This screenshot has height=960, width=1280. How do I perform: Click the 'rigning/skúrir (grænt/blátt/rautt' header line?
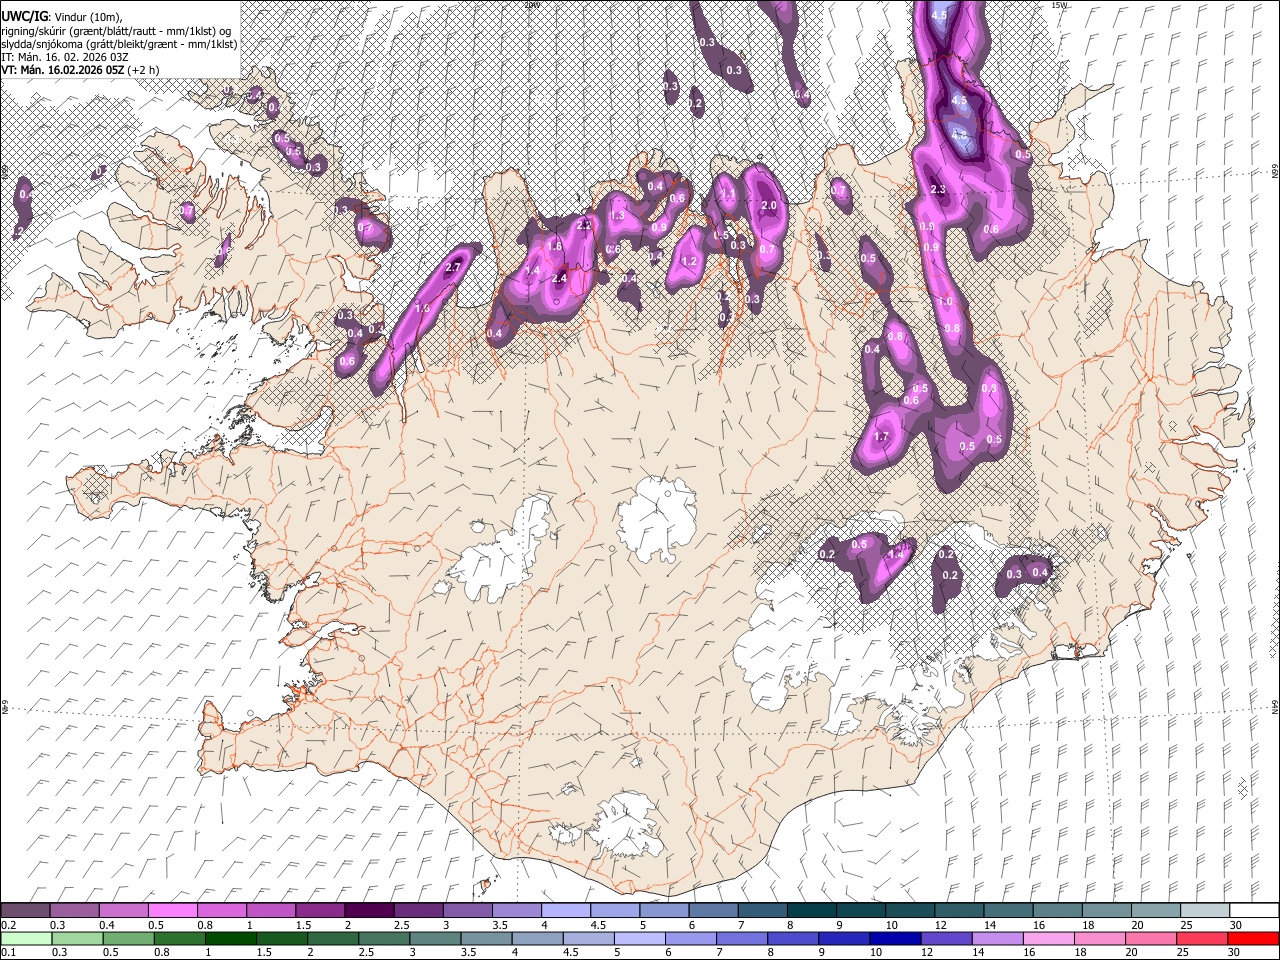click(116, 31)
